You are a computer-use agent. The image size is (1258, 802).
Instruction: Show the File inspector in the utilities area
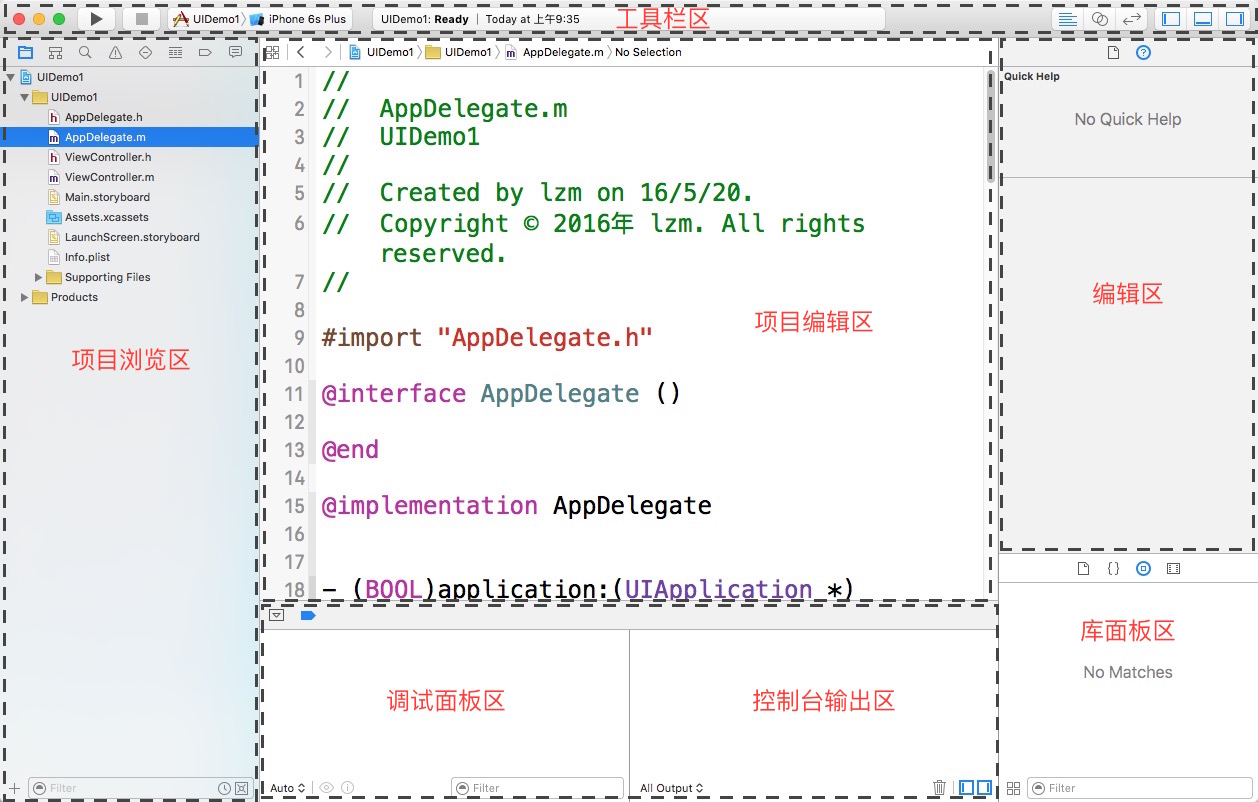1112,52
